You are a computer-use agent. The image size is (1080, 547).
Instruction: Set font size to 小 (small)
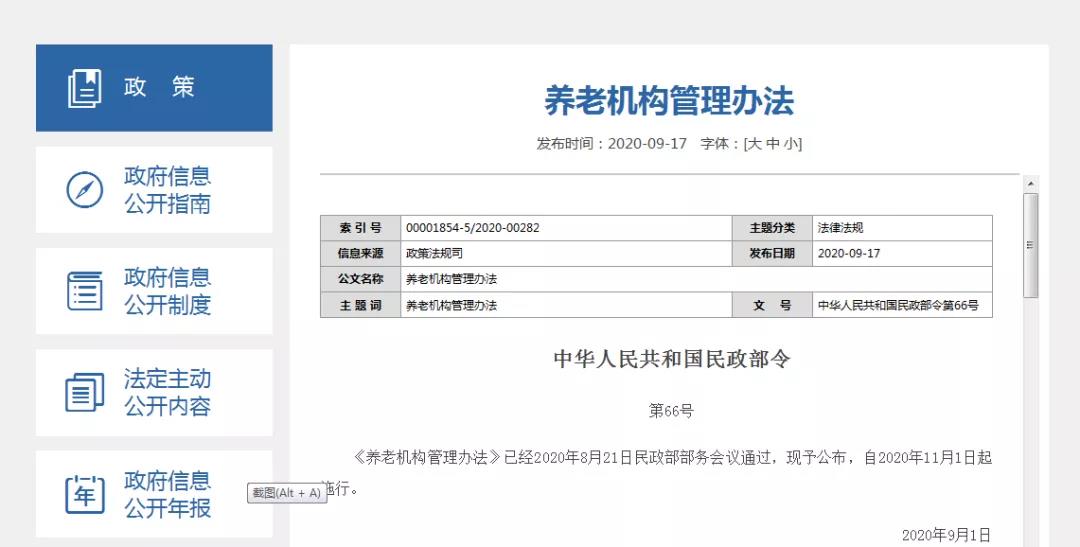coord(791,143)
